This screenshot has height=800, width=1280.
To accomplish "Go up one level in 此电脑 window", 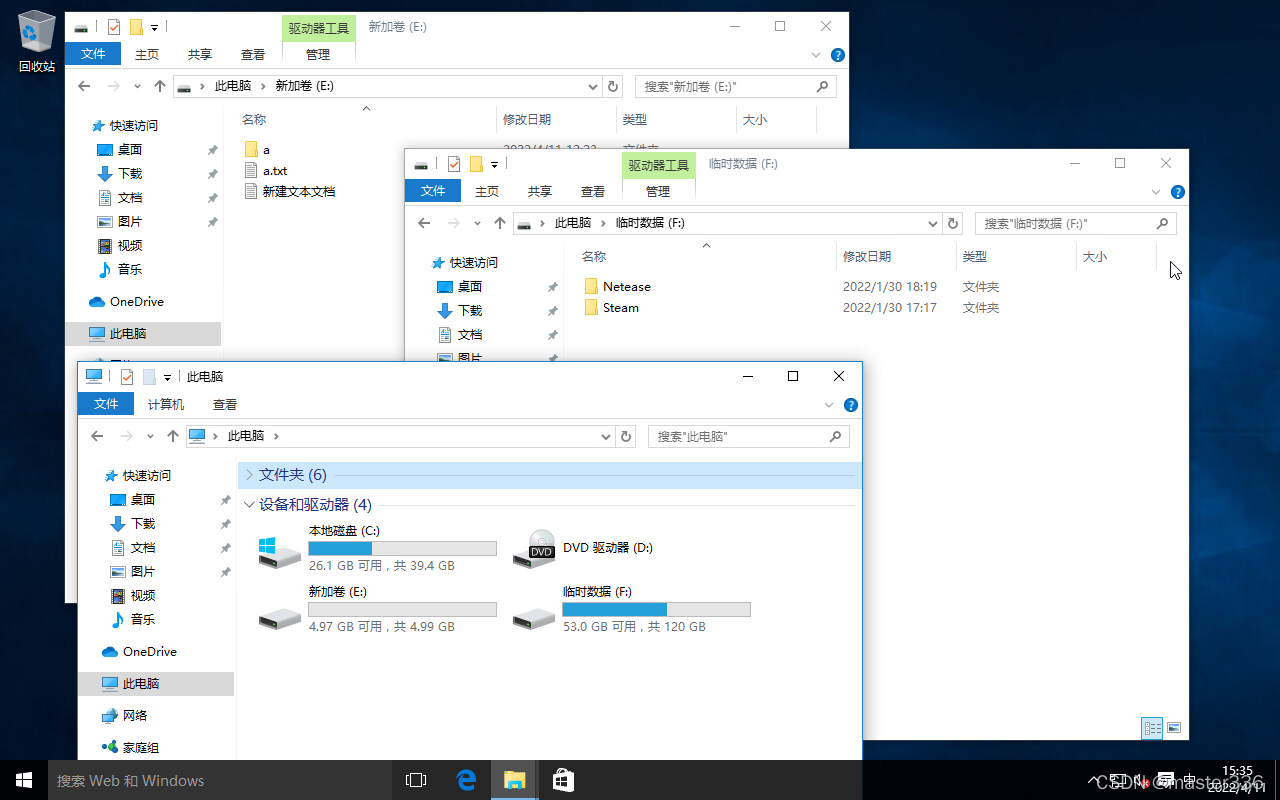I will click(173, 436).
